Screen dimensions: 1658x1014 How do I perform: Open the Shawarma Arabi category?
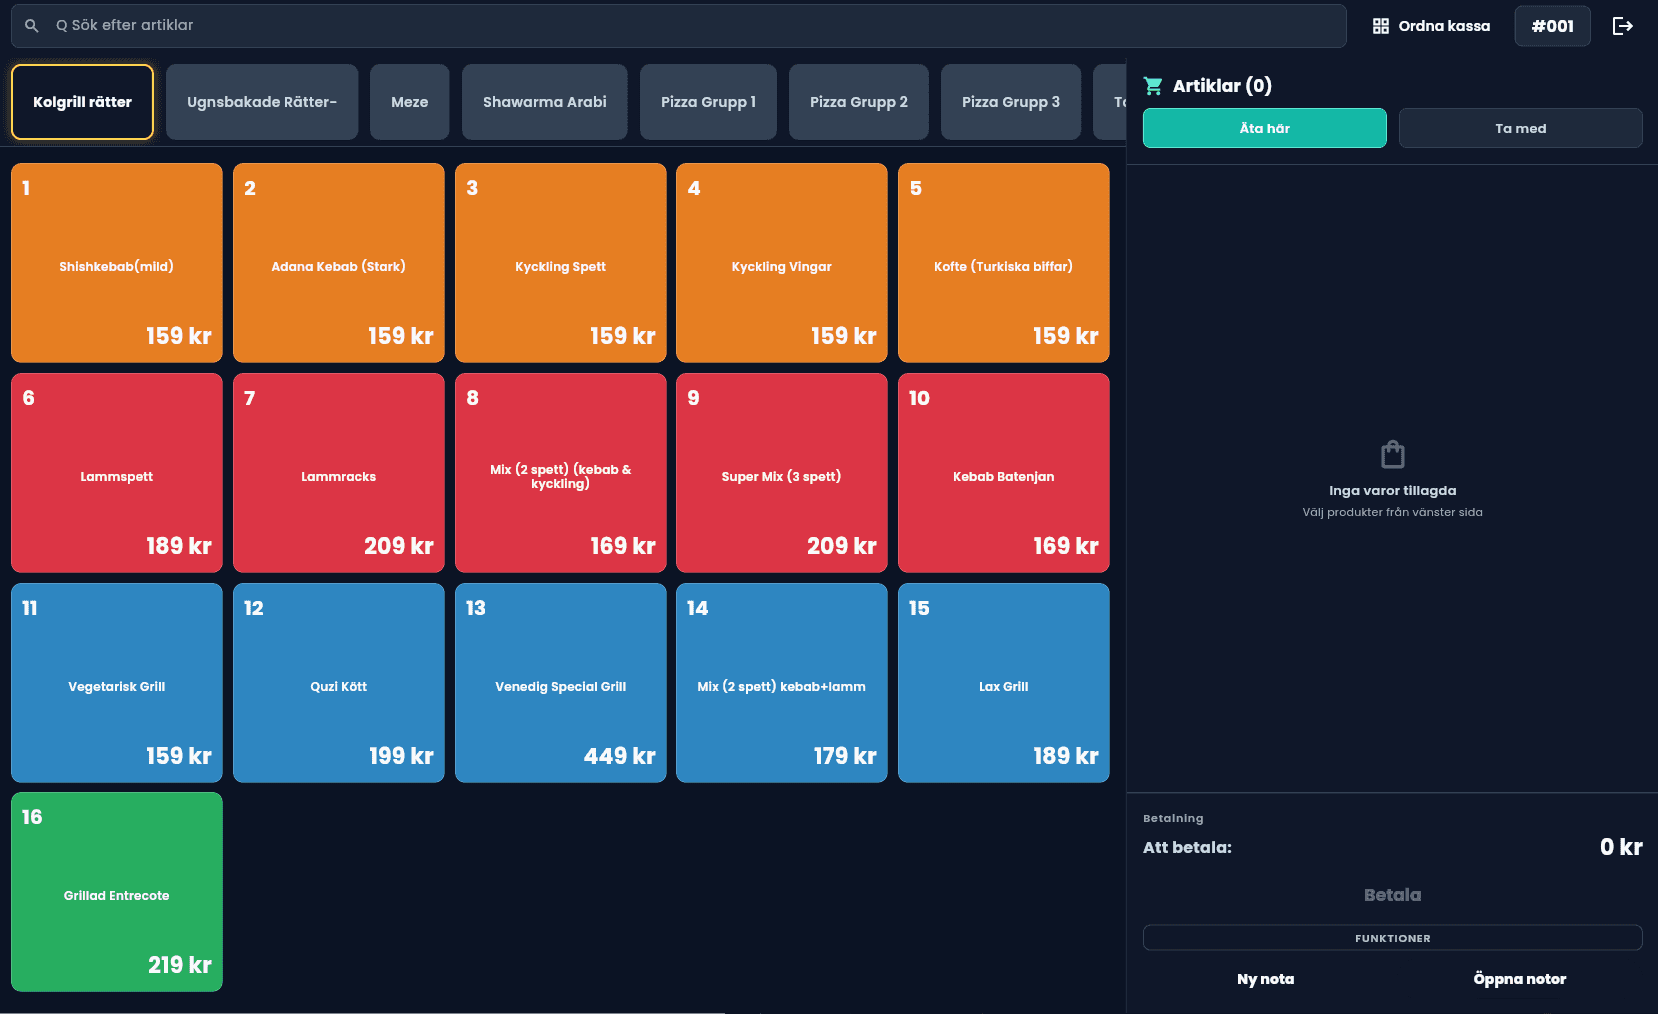544,101
